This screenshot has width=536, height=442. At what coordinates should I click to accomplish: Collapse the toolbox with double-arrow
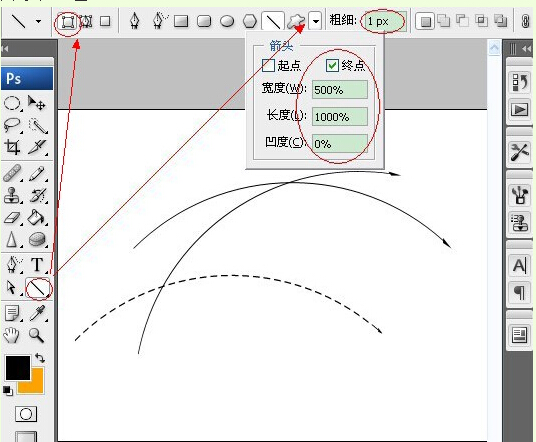click(5, 49)
